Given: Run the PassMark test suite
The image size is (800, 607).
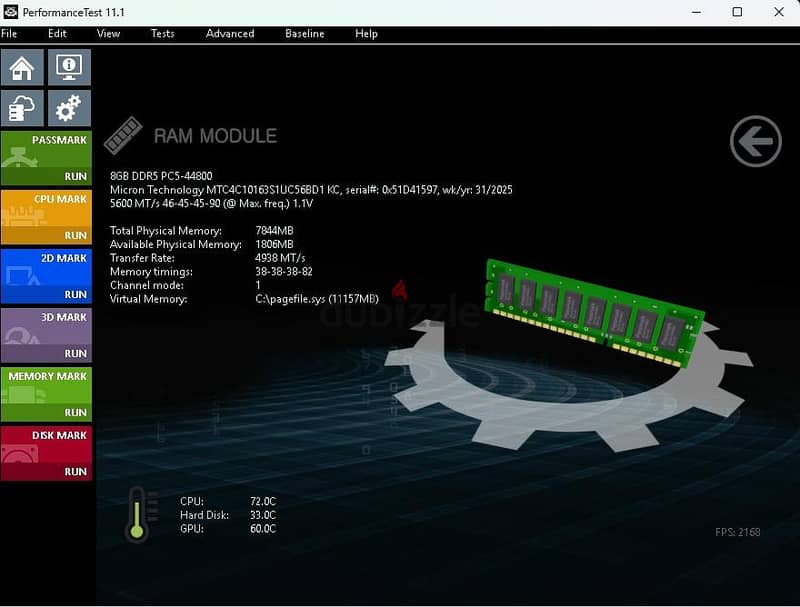Looking at the screenshot, I should click(76, 176).
